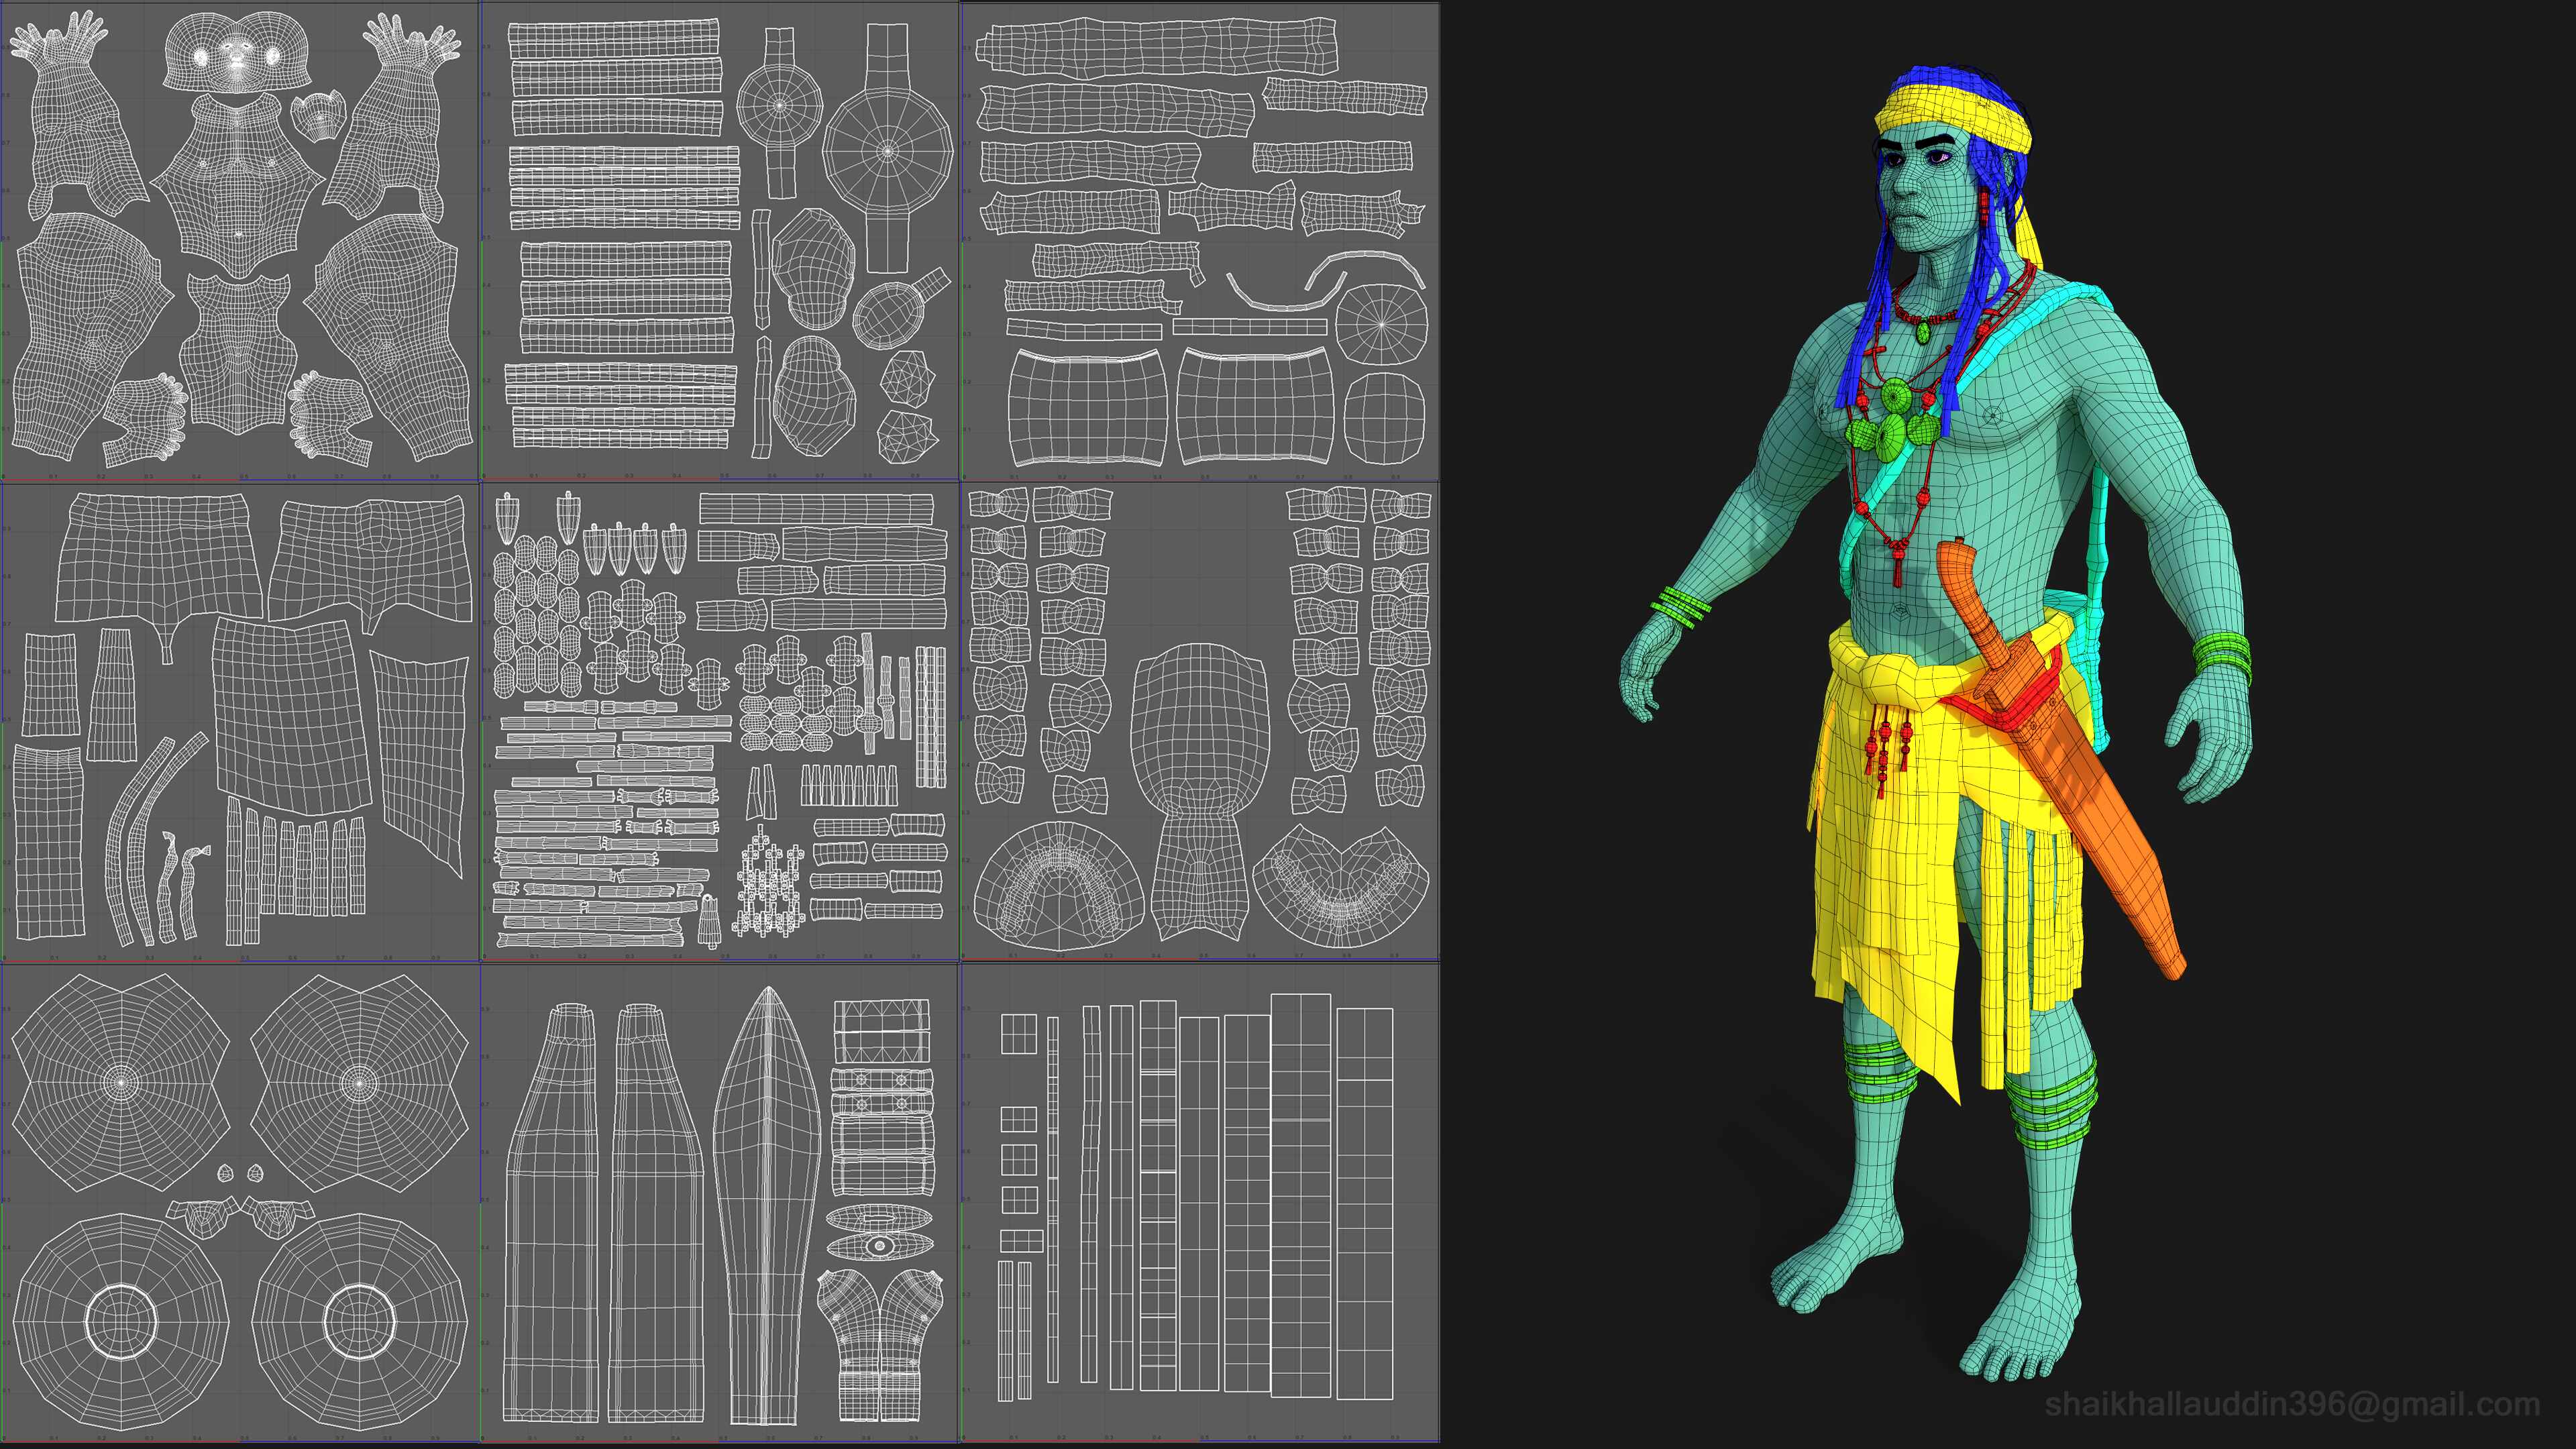
Task: Open the UV tile with ragged cloth strips
Action: (1200, 241)
